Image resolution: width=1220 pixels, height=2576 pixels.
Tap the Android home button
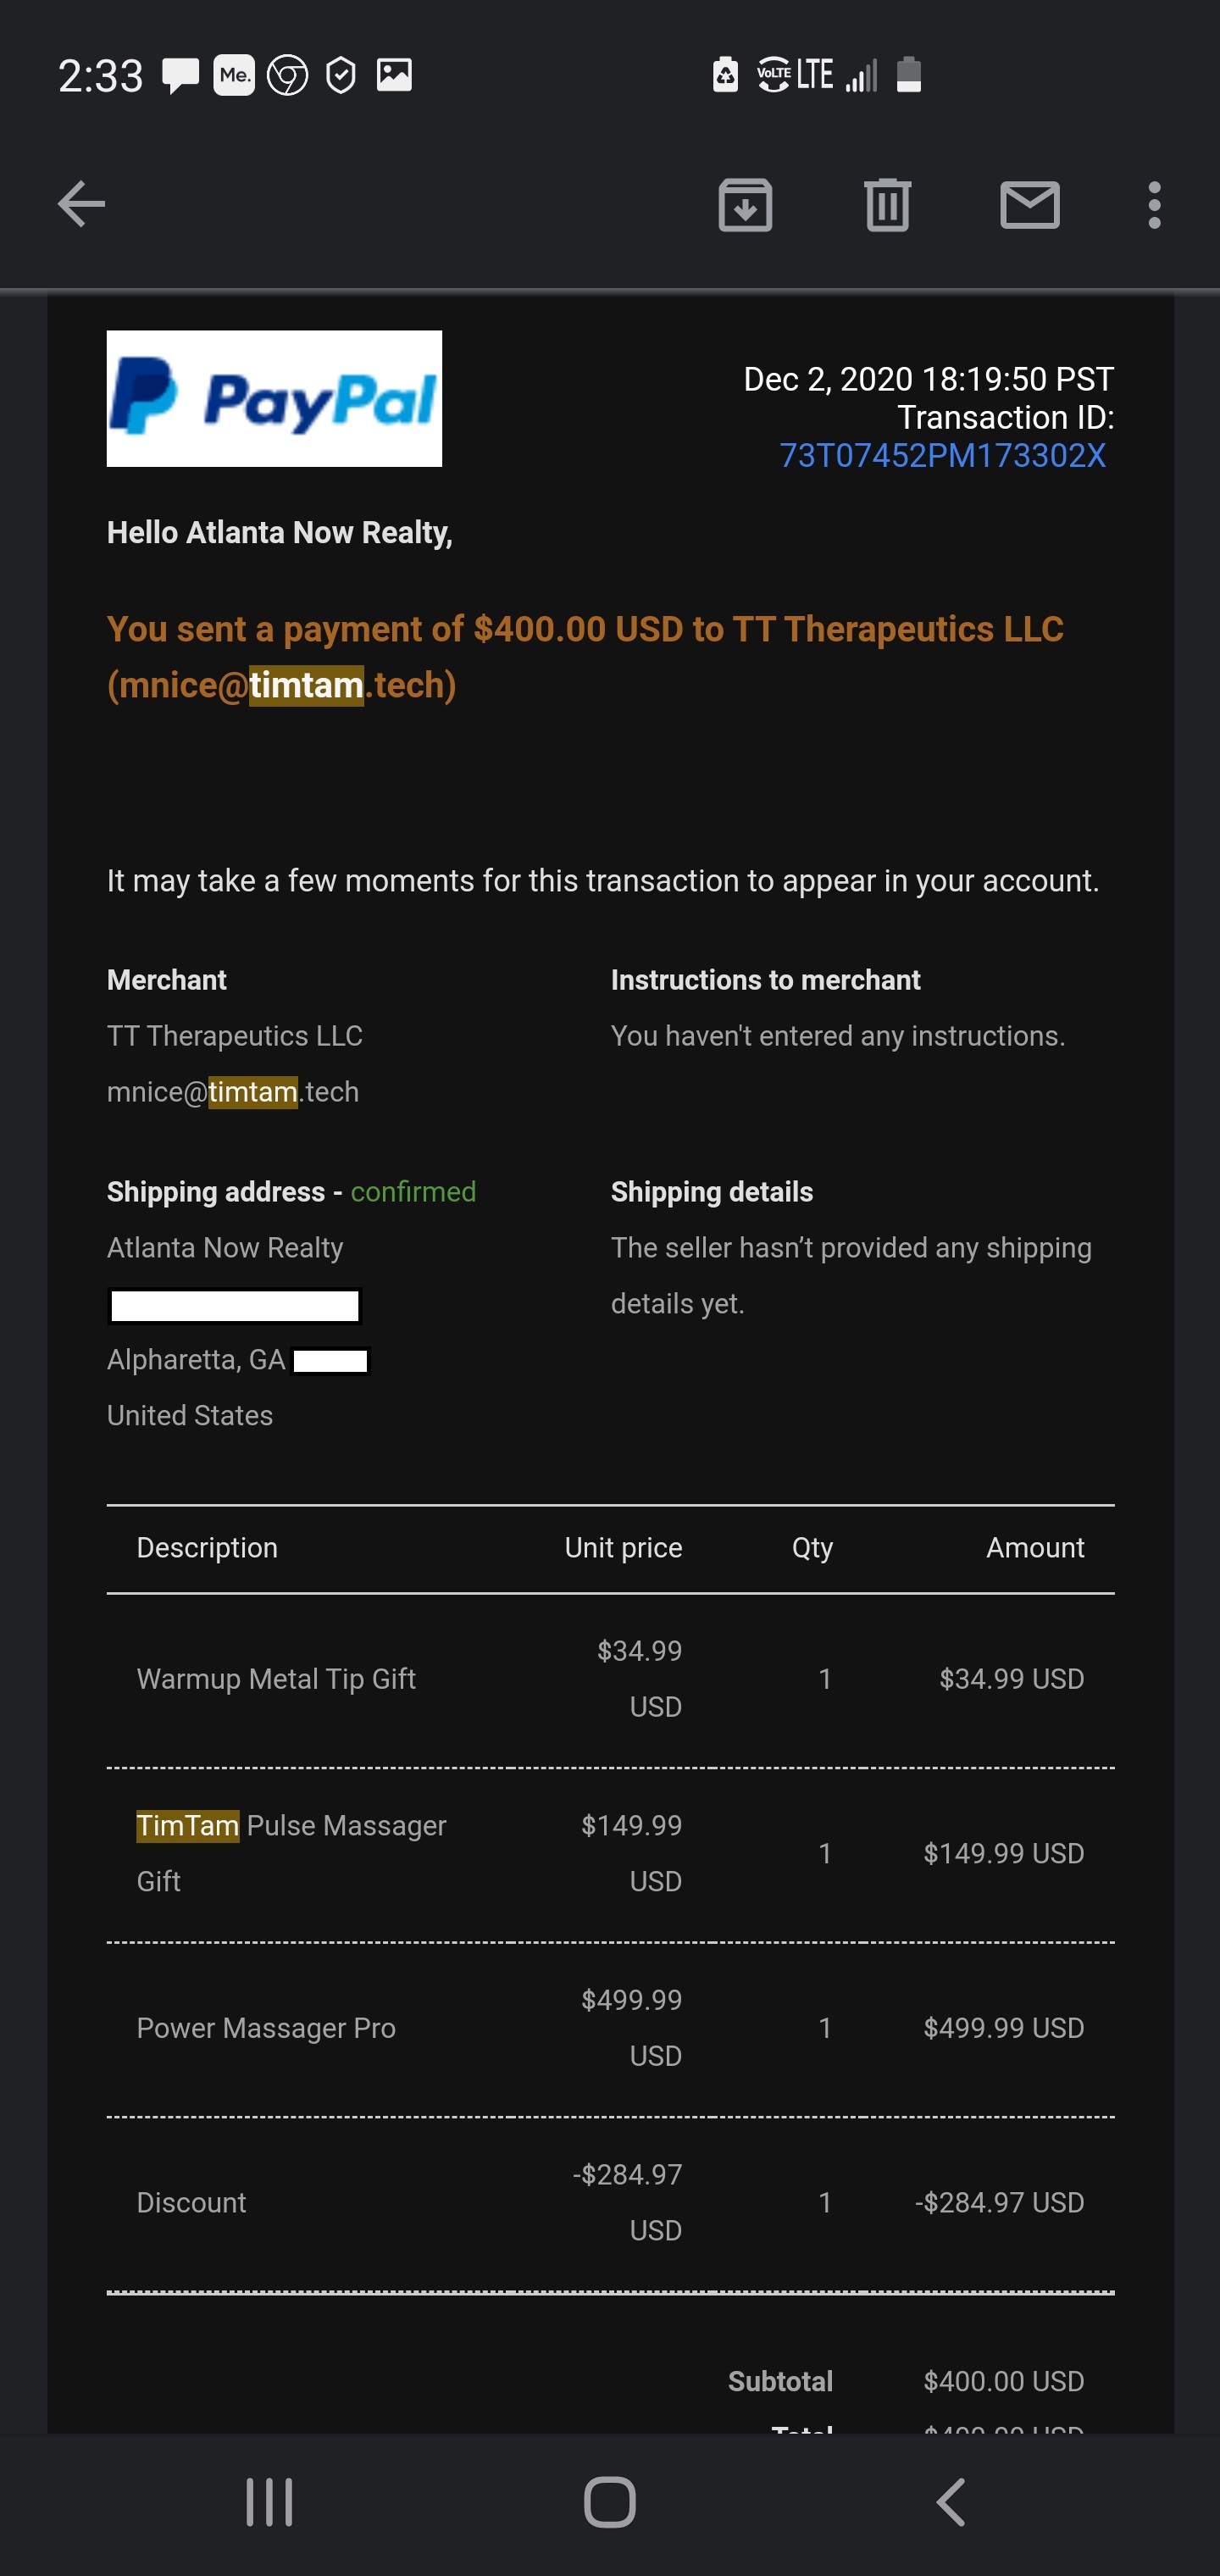(609, 2502)
